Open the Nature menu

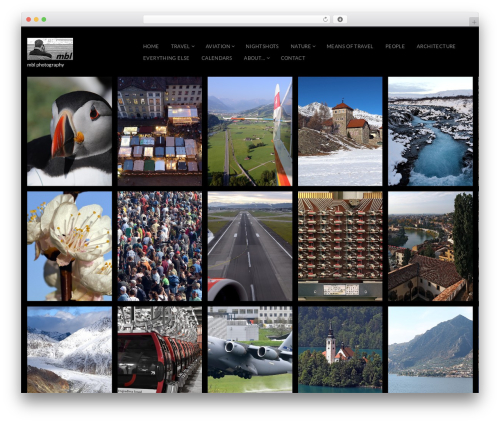pos(301,46)
